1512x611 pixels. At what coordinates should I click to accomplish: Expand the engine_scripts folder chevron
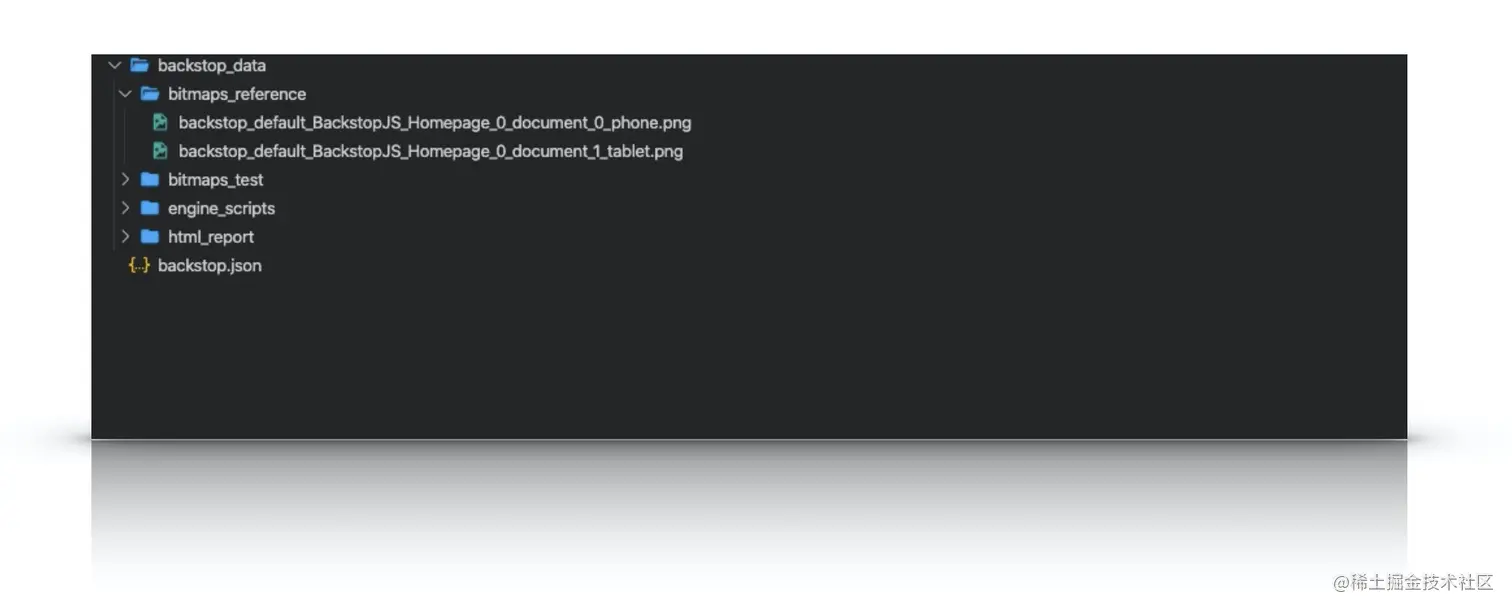pyautogui.click(x=125, y=208)
